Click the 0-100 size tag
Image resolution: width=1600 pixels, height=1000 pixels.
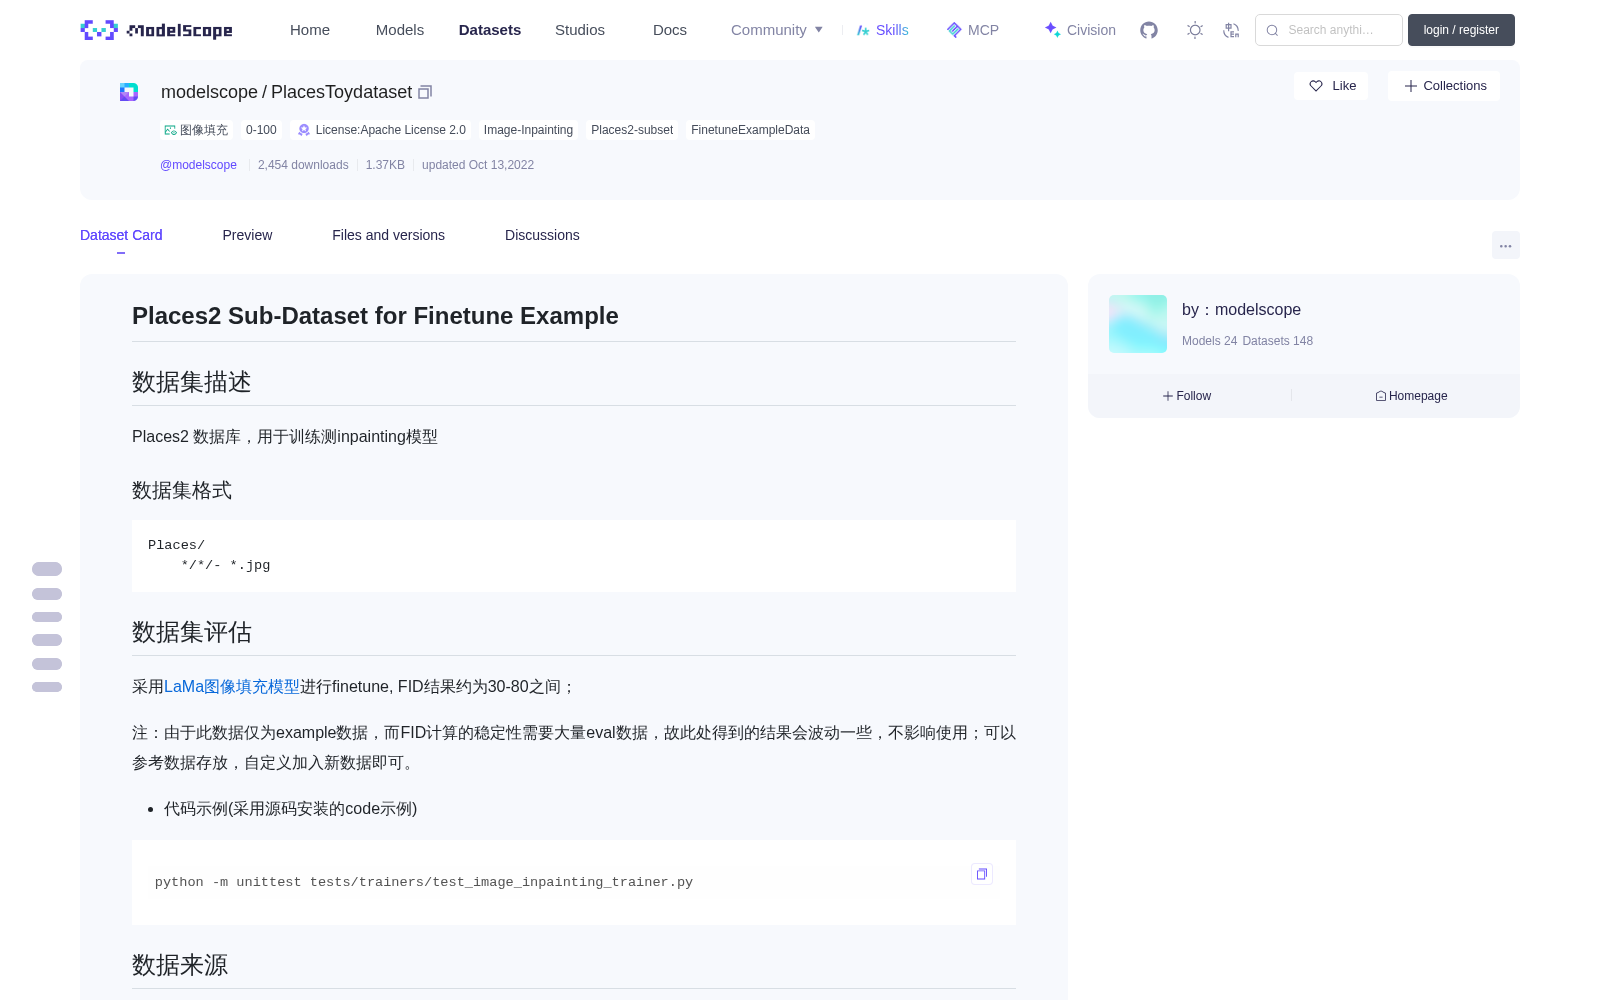tap(261, 130)
